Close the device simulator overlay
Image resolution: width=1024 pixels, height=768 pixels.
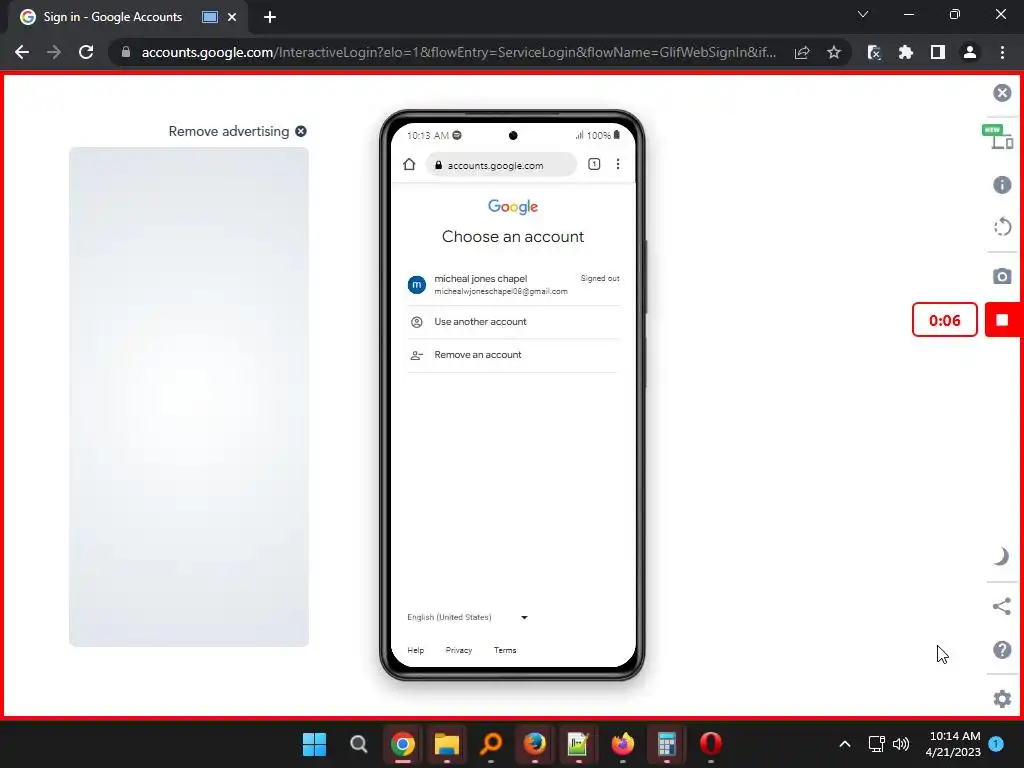[1002, 93]
